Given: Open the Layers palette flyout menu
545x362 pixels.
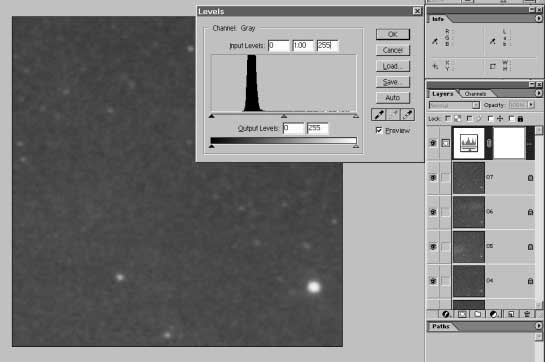Looking at the screenshot, I should click(538, 93).
